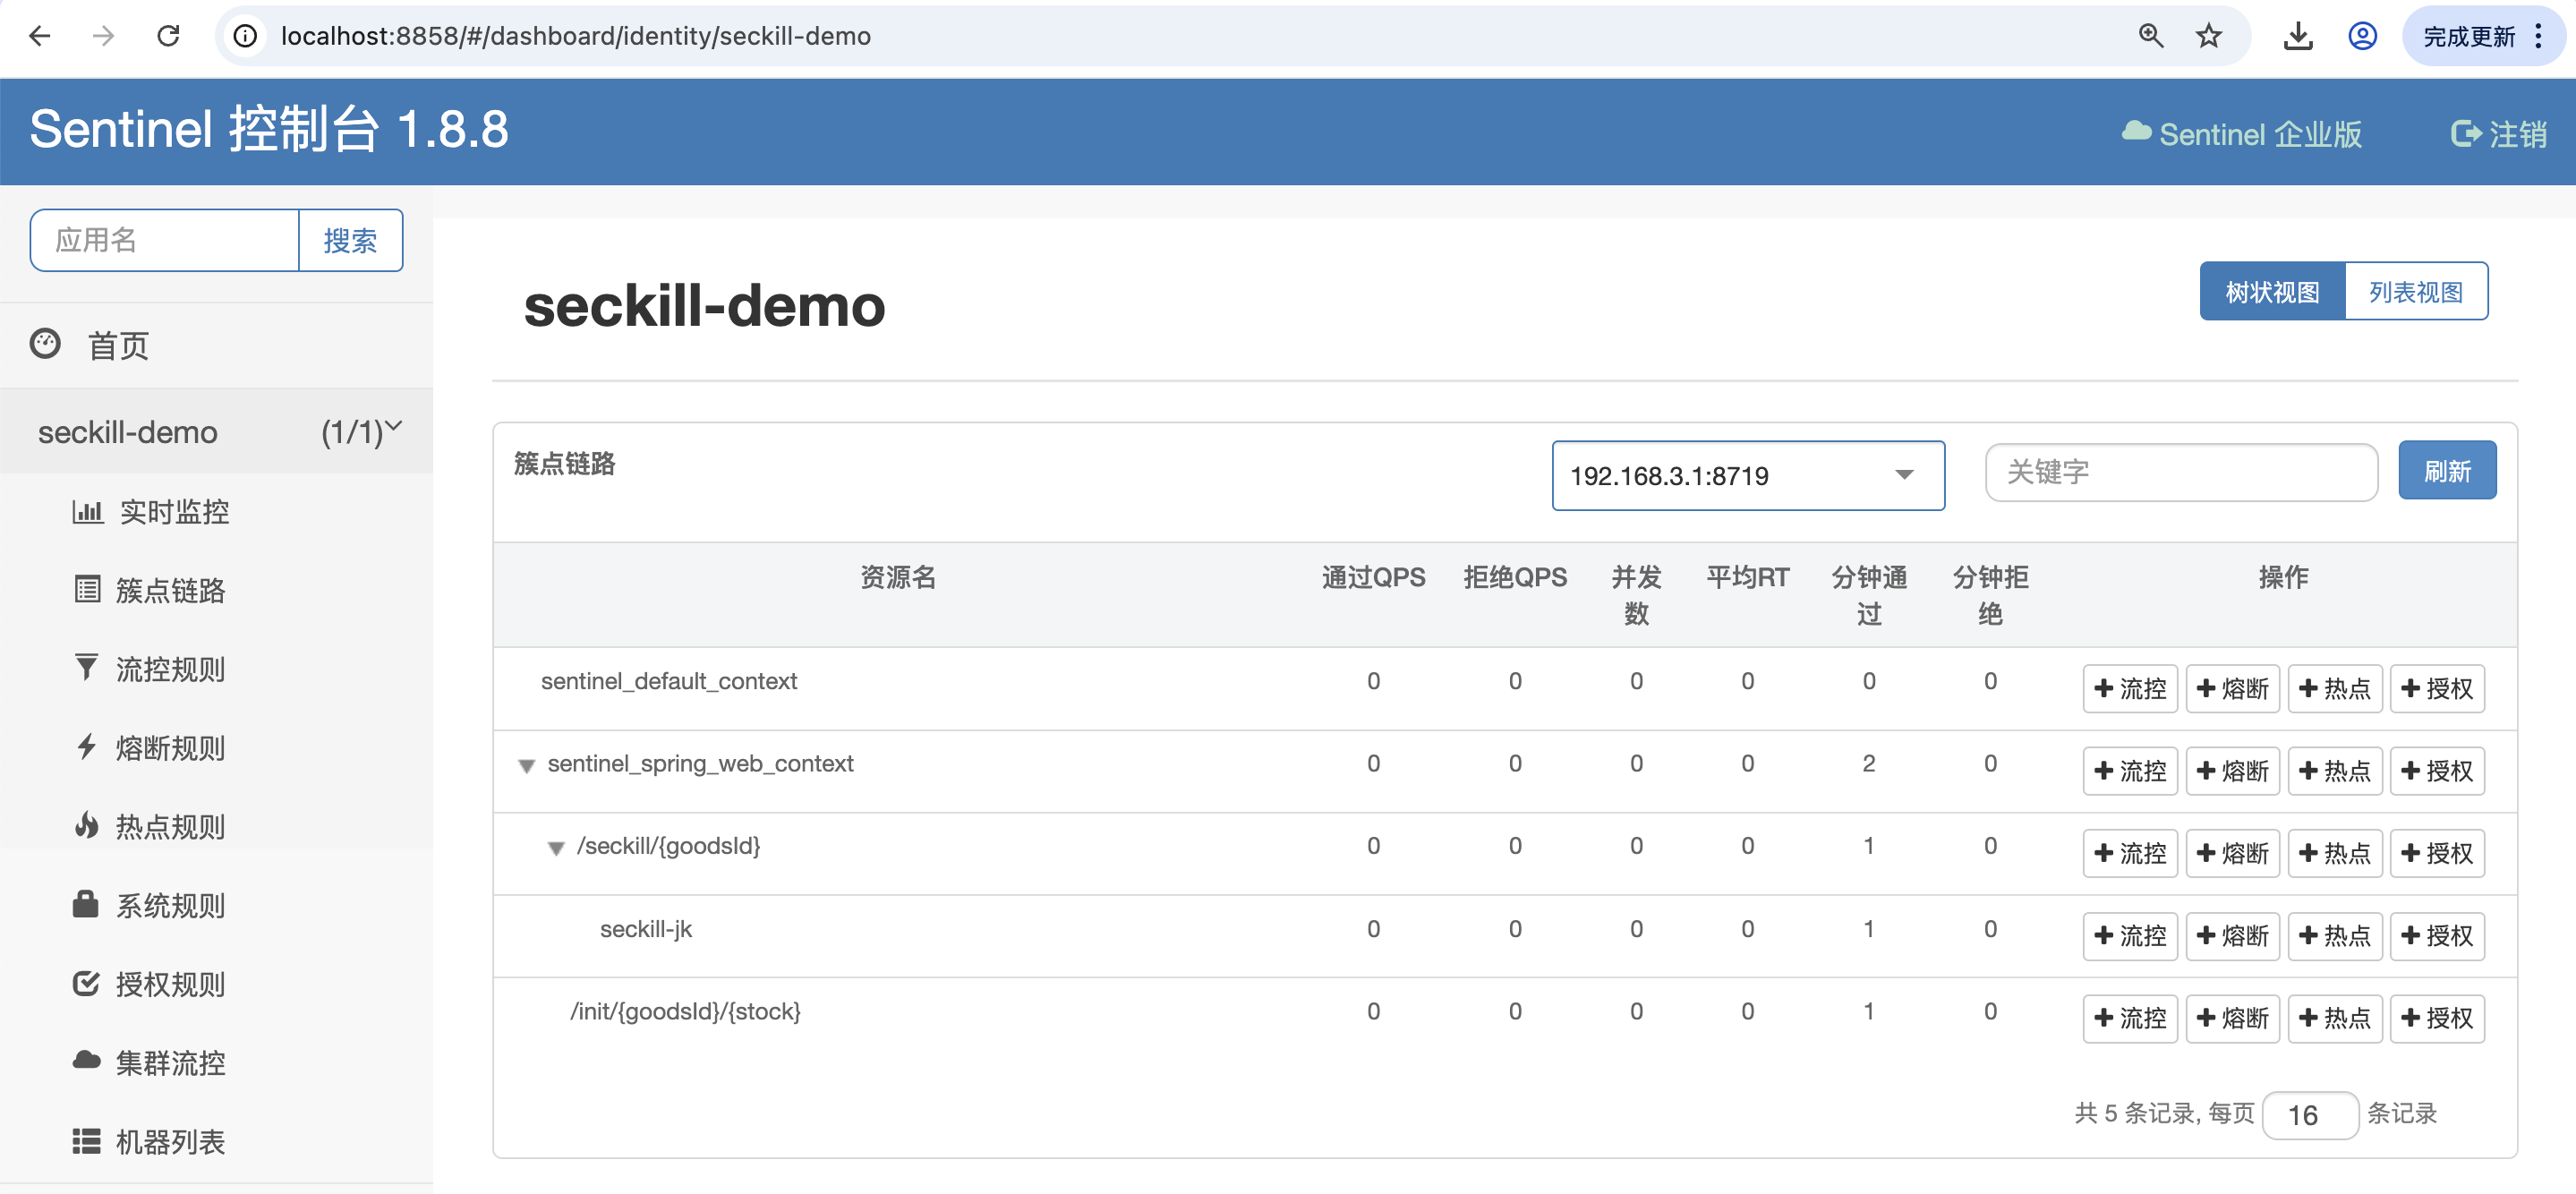Click the filter funnel icon for 流控规则
This screenshot has width=2576, height=1194.
(86, 667)
